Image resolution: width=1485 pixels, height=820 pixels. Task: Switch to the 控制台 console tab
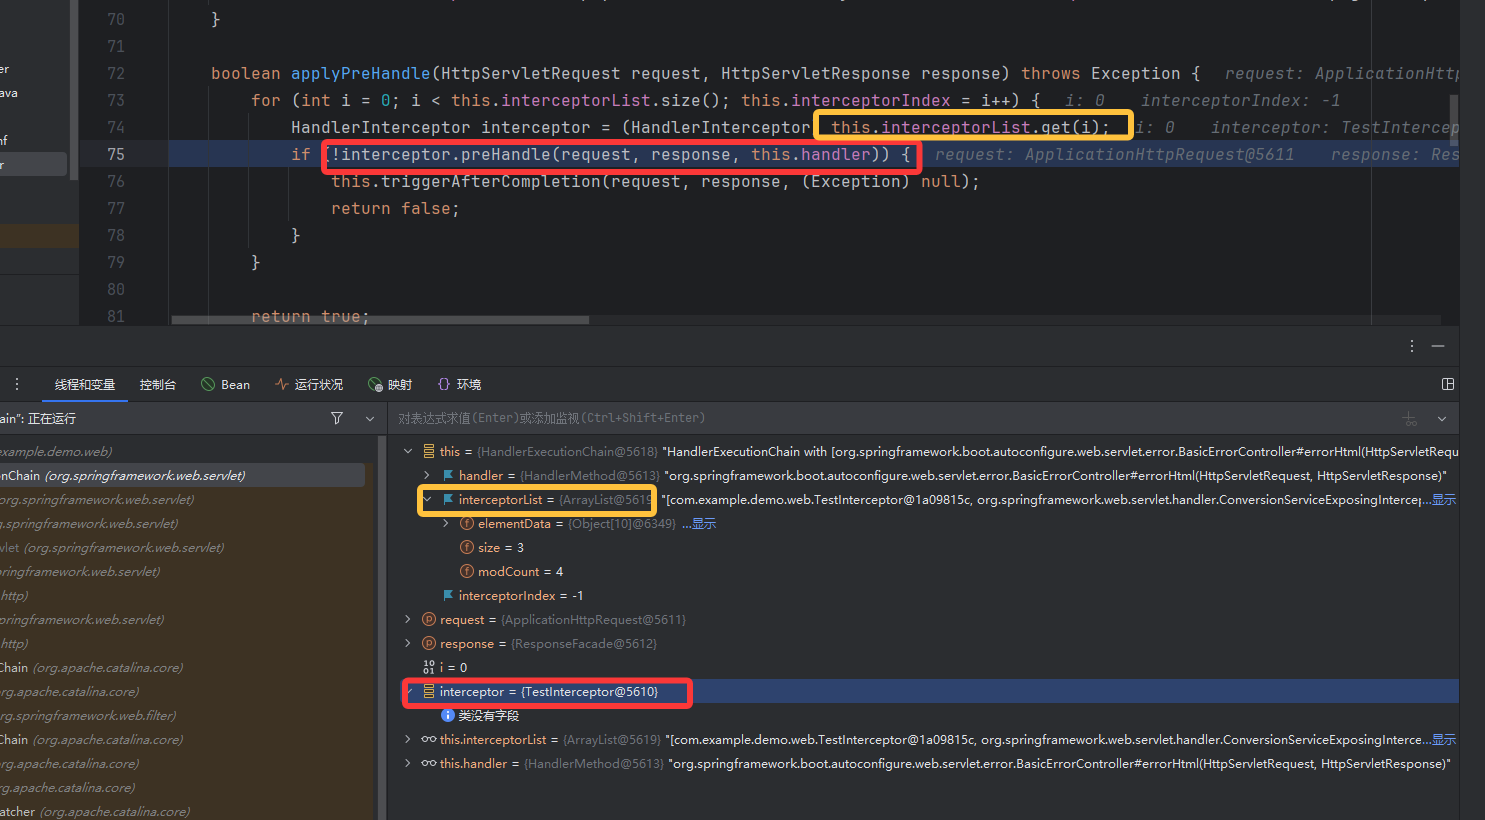pos(158,385)
